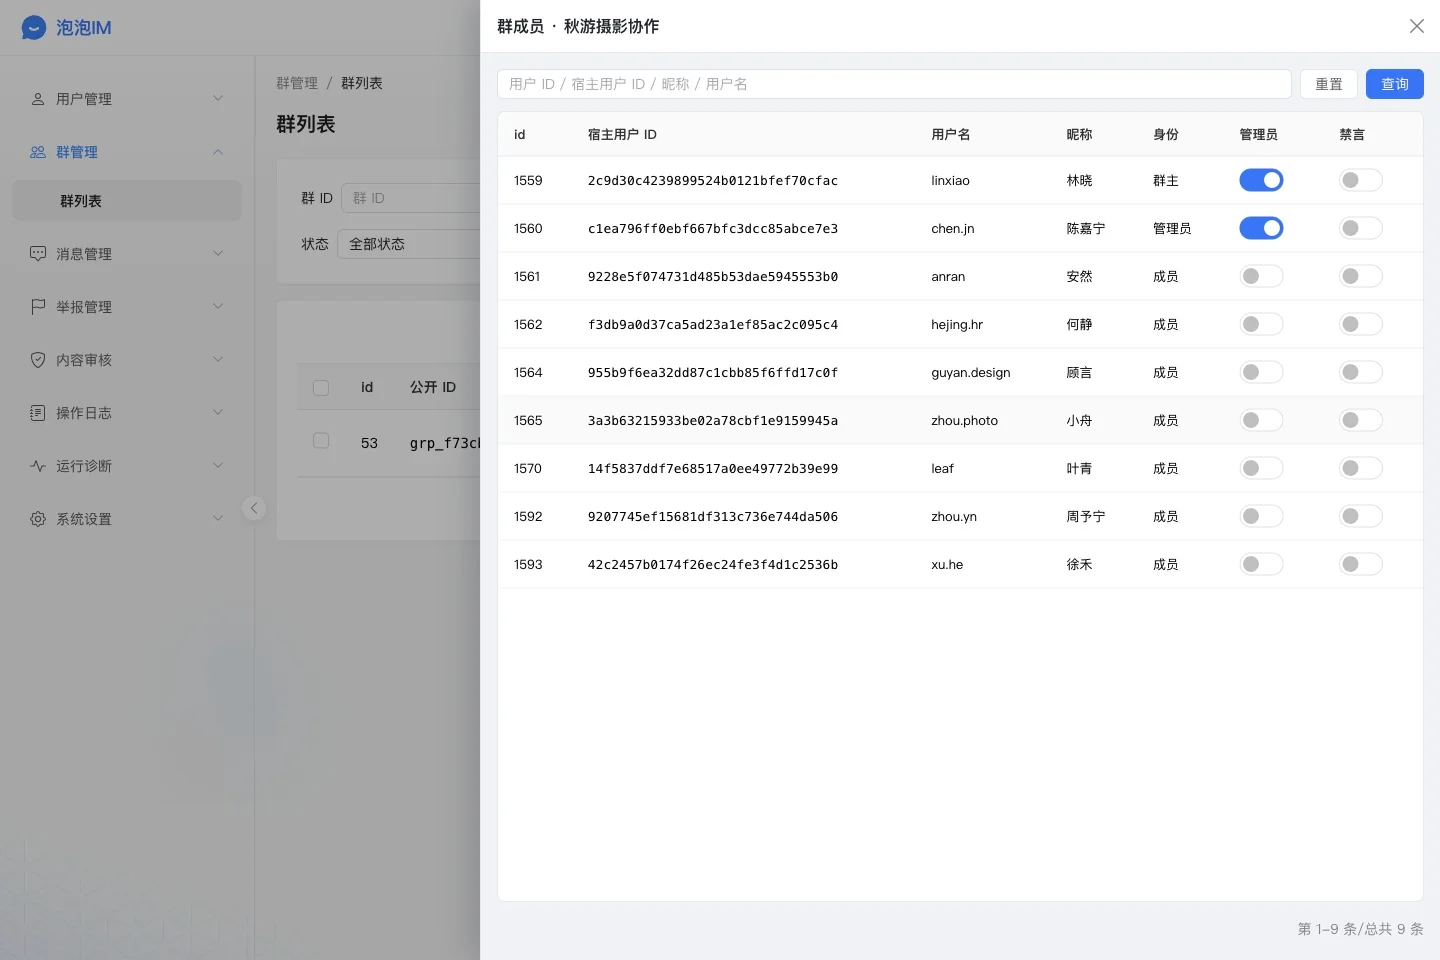Expand the 举报管理 menu chevron
This screenshot has width=1440, height=960.
218,307
